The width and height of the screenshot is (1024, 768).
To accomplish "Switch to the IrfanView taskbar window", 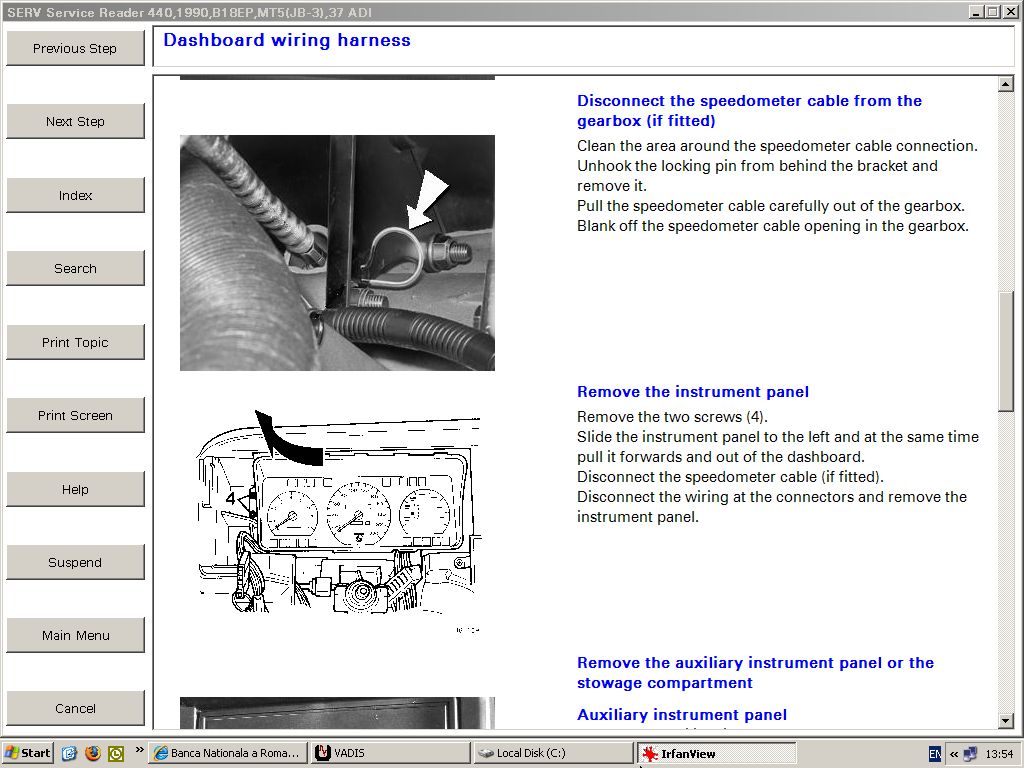I will [716, 753].
